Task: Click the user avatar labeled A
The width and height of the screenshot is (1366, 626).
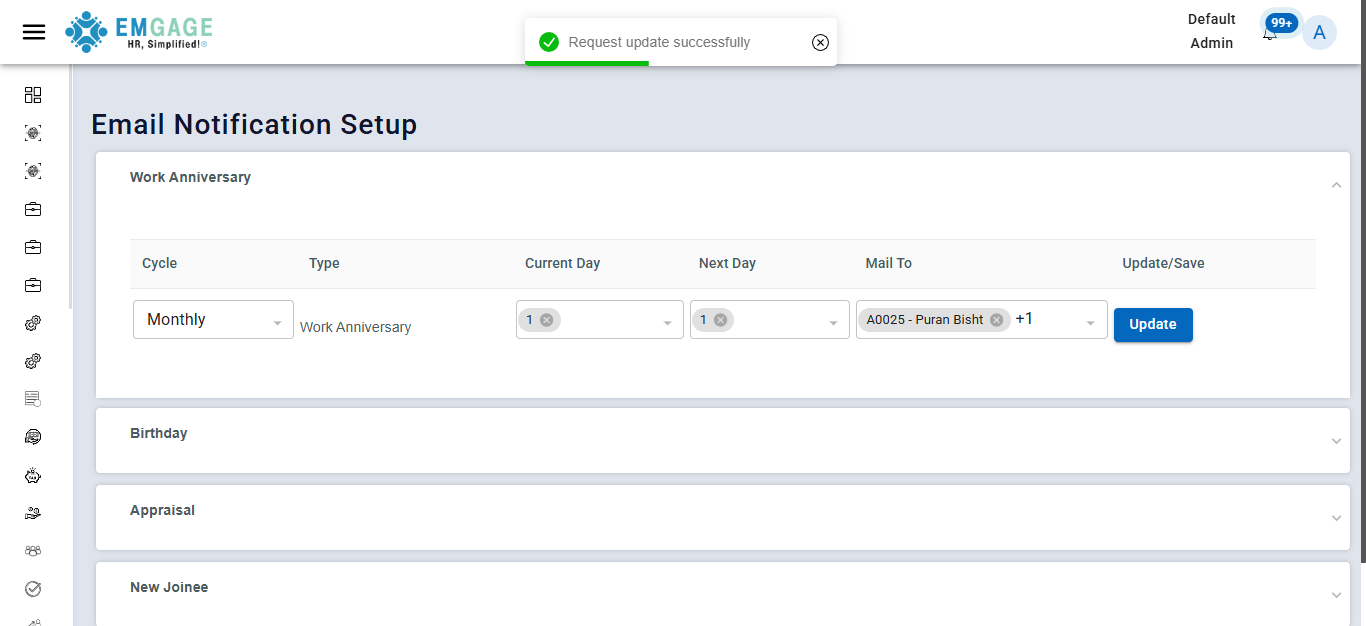Action: tap(1319, 33)
